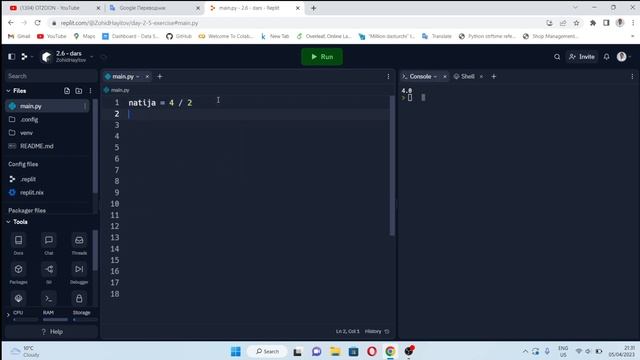Screen dimensions: 640x360
Task: Open the console pane three-dot menu
Action: [632, 76]
